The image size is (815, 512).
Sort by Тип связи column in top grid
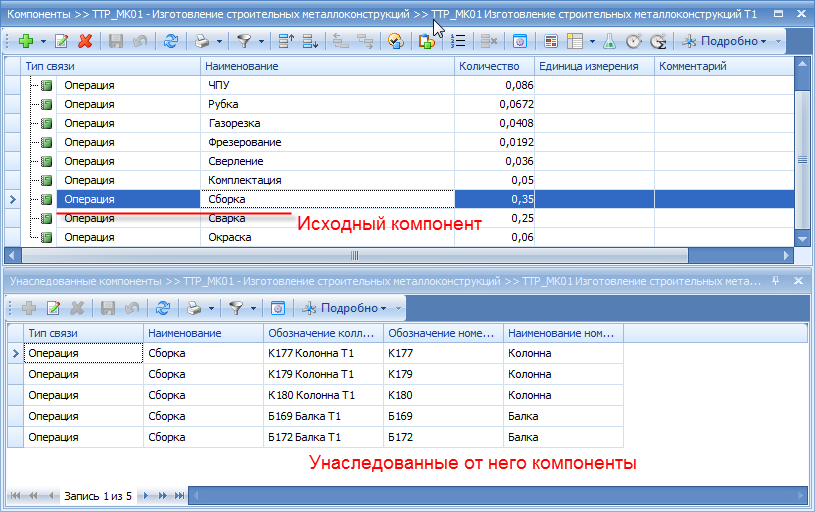(x=111, y=66)
